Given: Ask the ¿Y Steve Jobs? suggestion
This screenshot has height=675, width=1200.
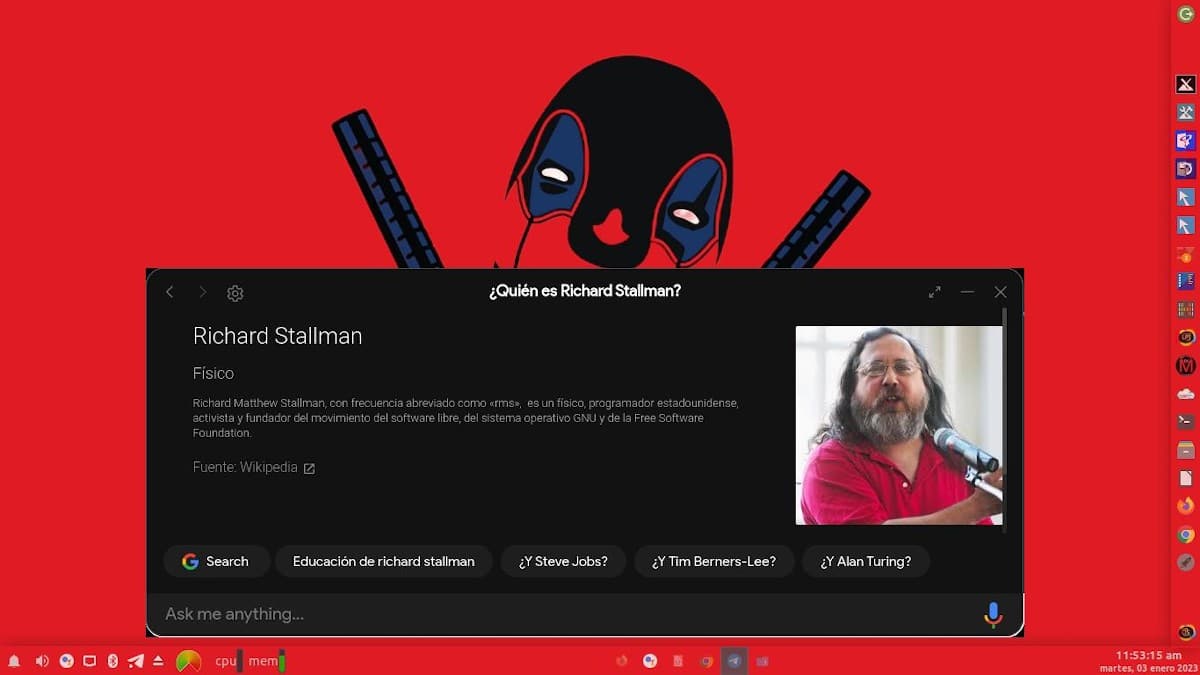Looking at the screenshot, I should click(563, 561).
